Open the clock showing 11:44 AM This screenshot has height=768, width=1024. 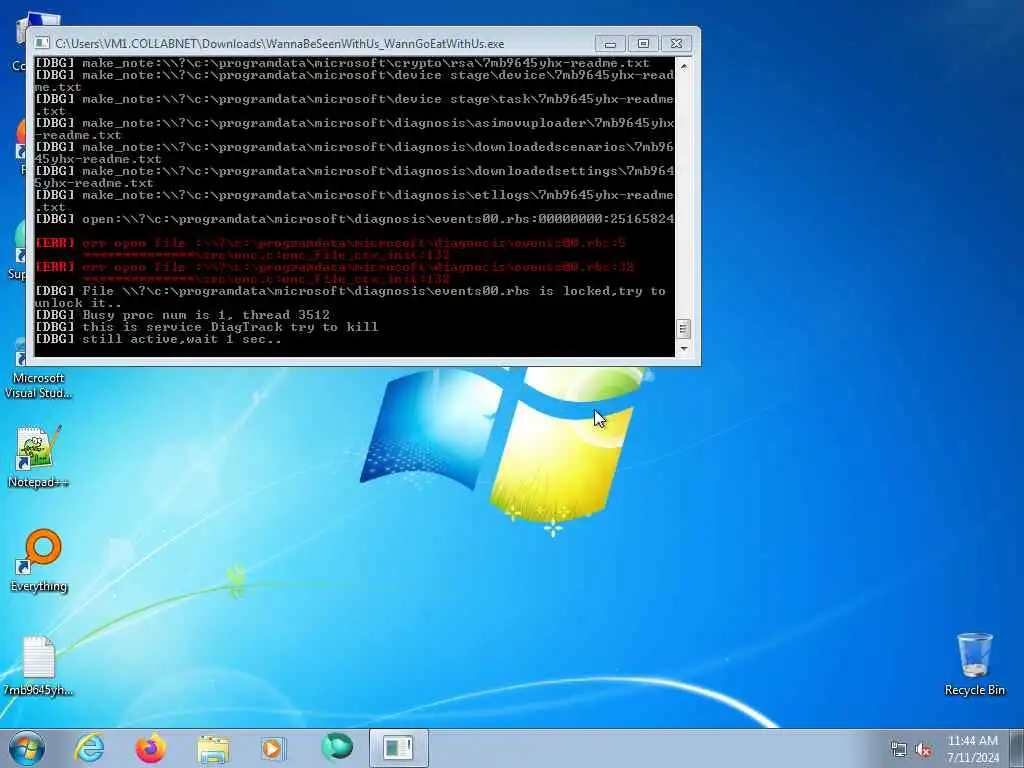(x=972, y=741)
